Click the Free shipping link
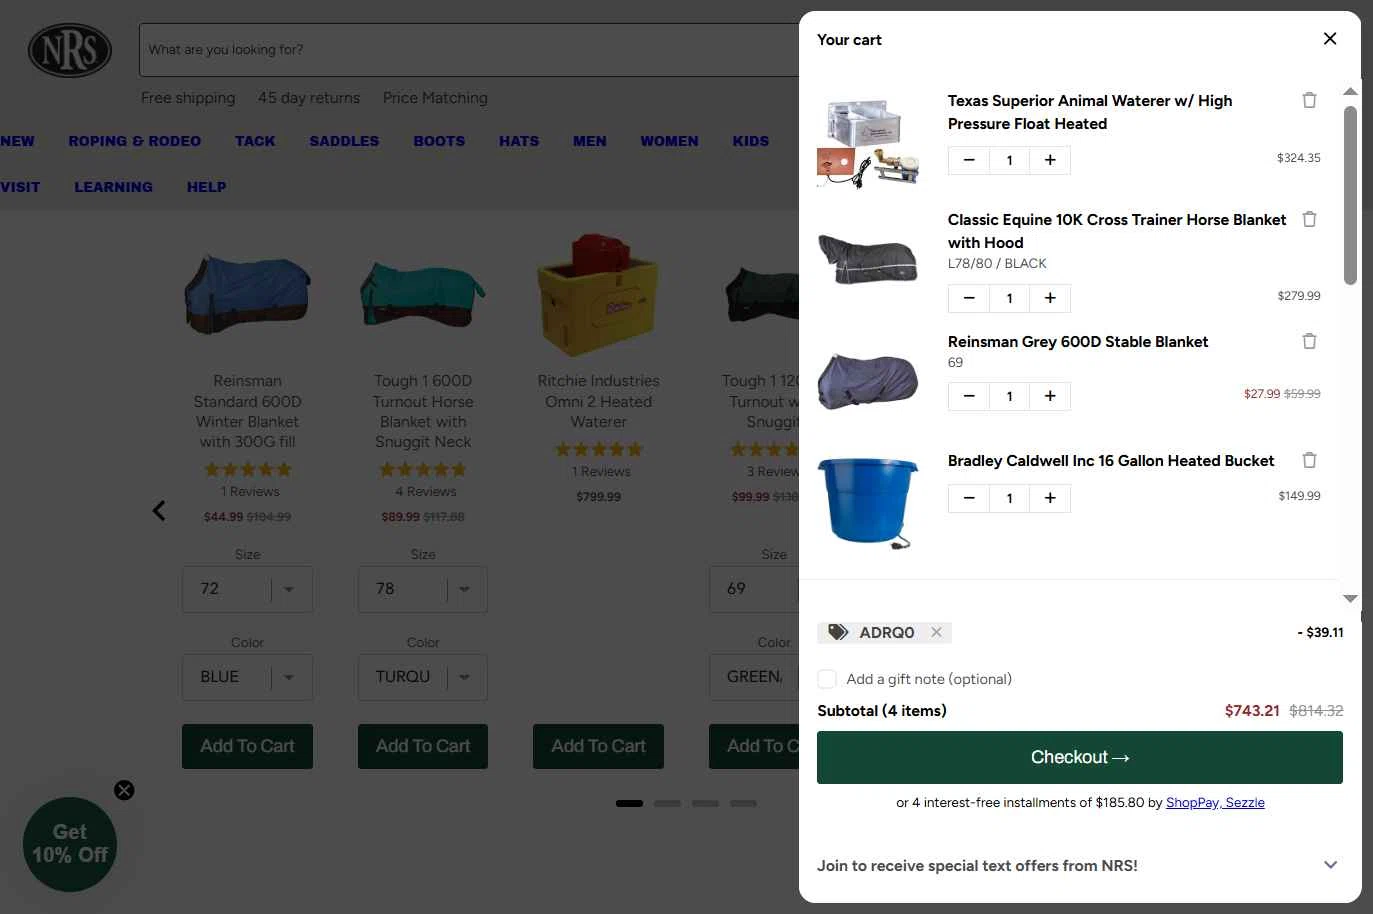The height and width of the screenshot is (914, 1373). pos(188,98)
